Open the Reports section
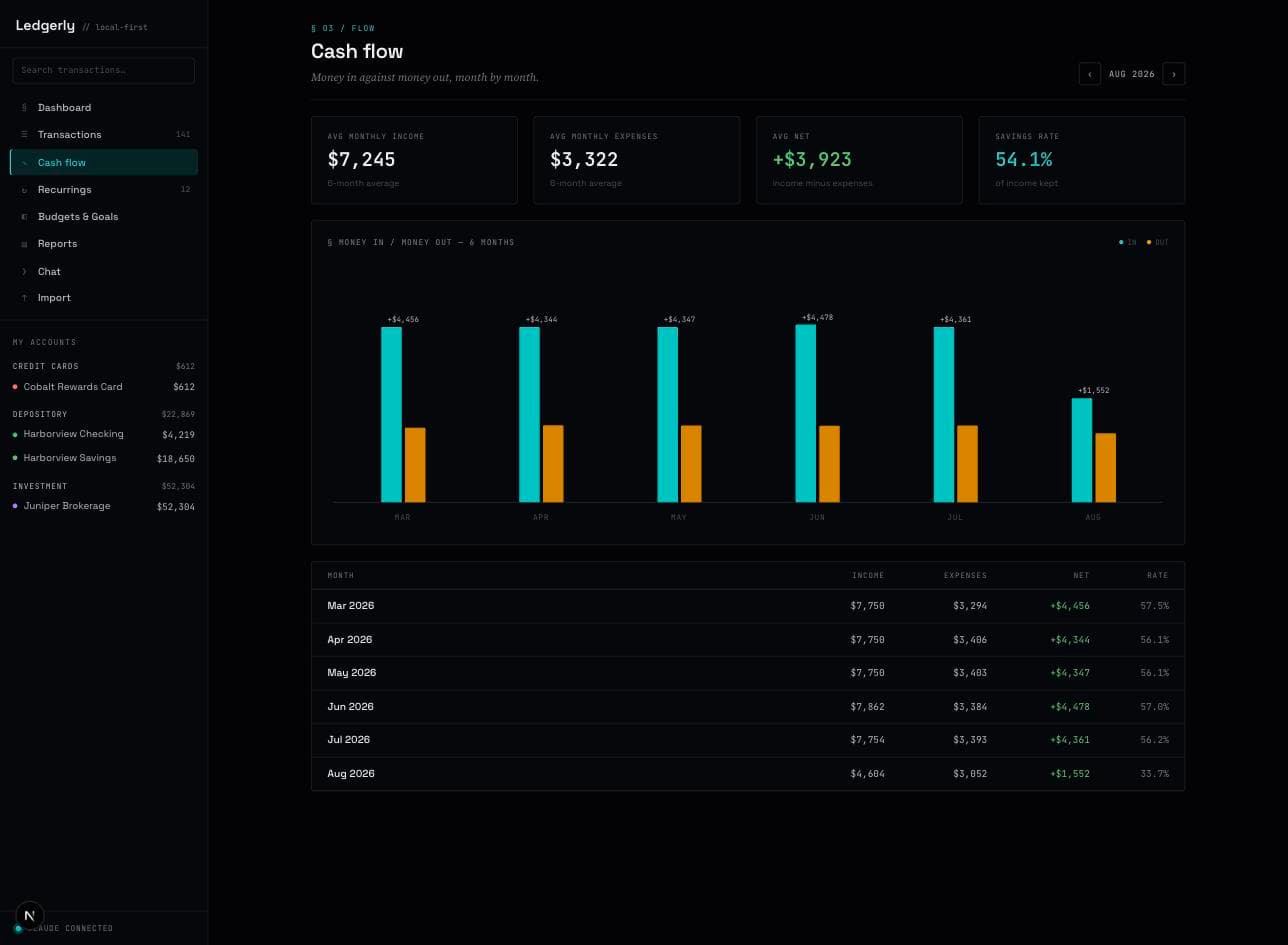The width and height of the screenshot is (1288, 945). point(104,244)
